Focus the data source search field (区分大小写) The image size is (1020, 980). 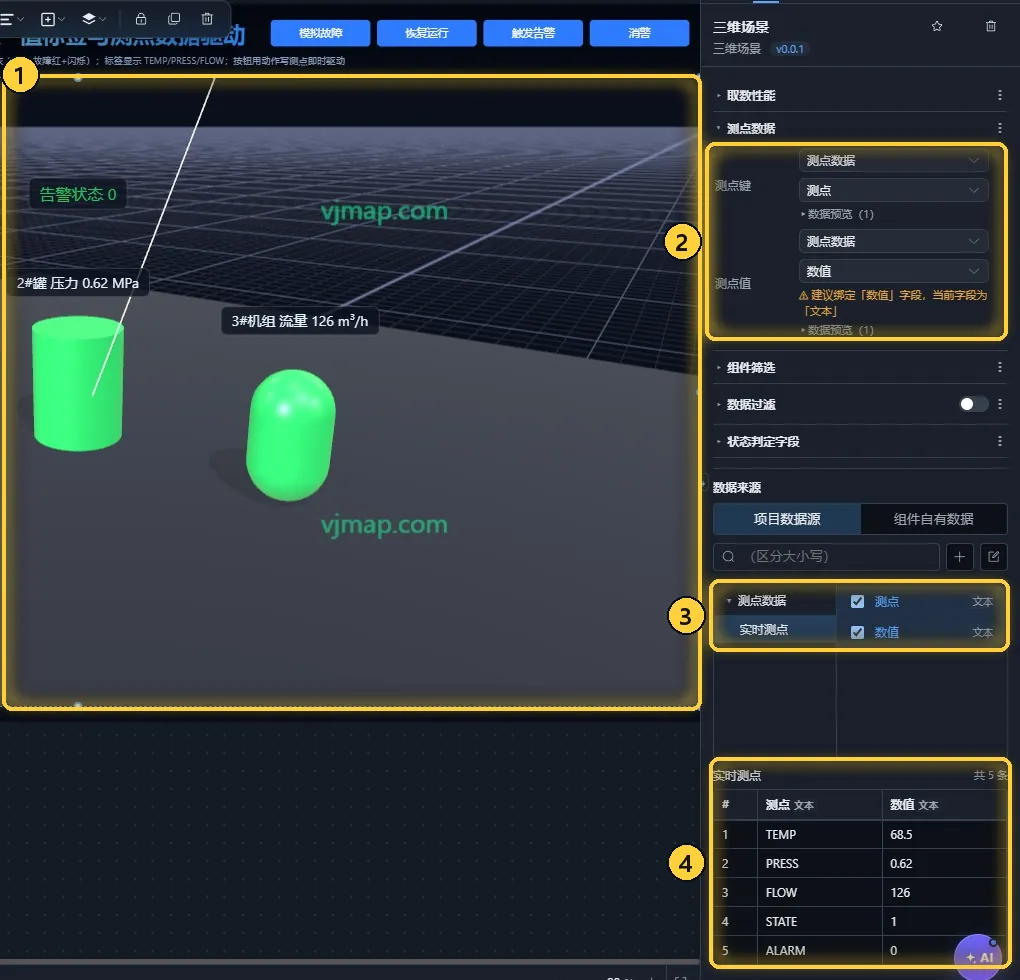pos(826,557)
